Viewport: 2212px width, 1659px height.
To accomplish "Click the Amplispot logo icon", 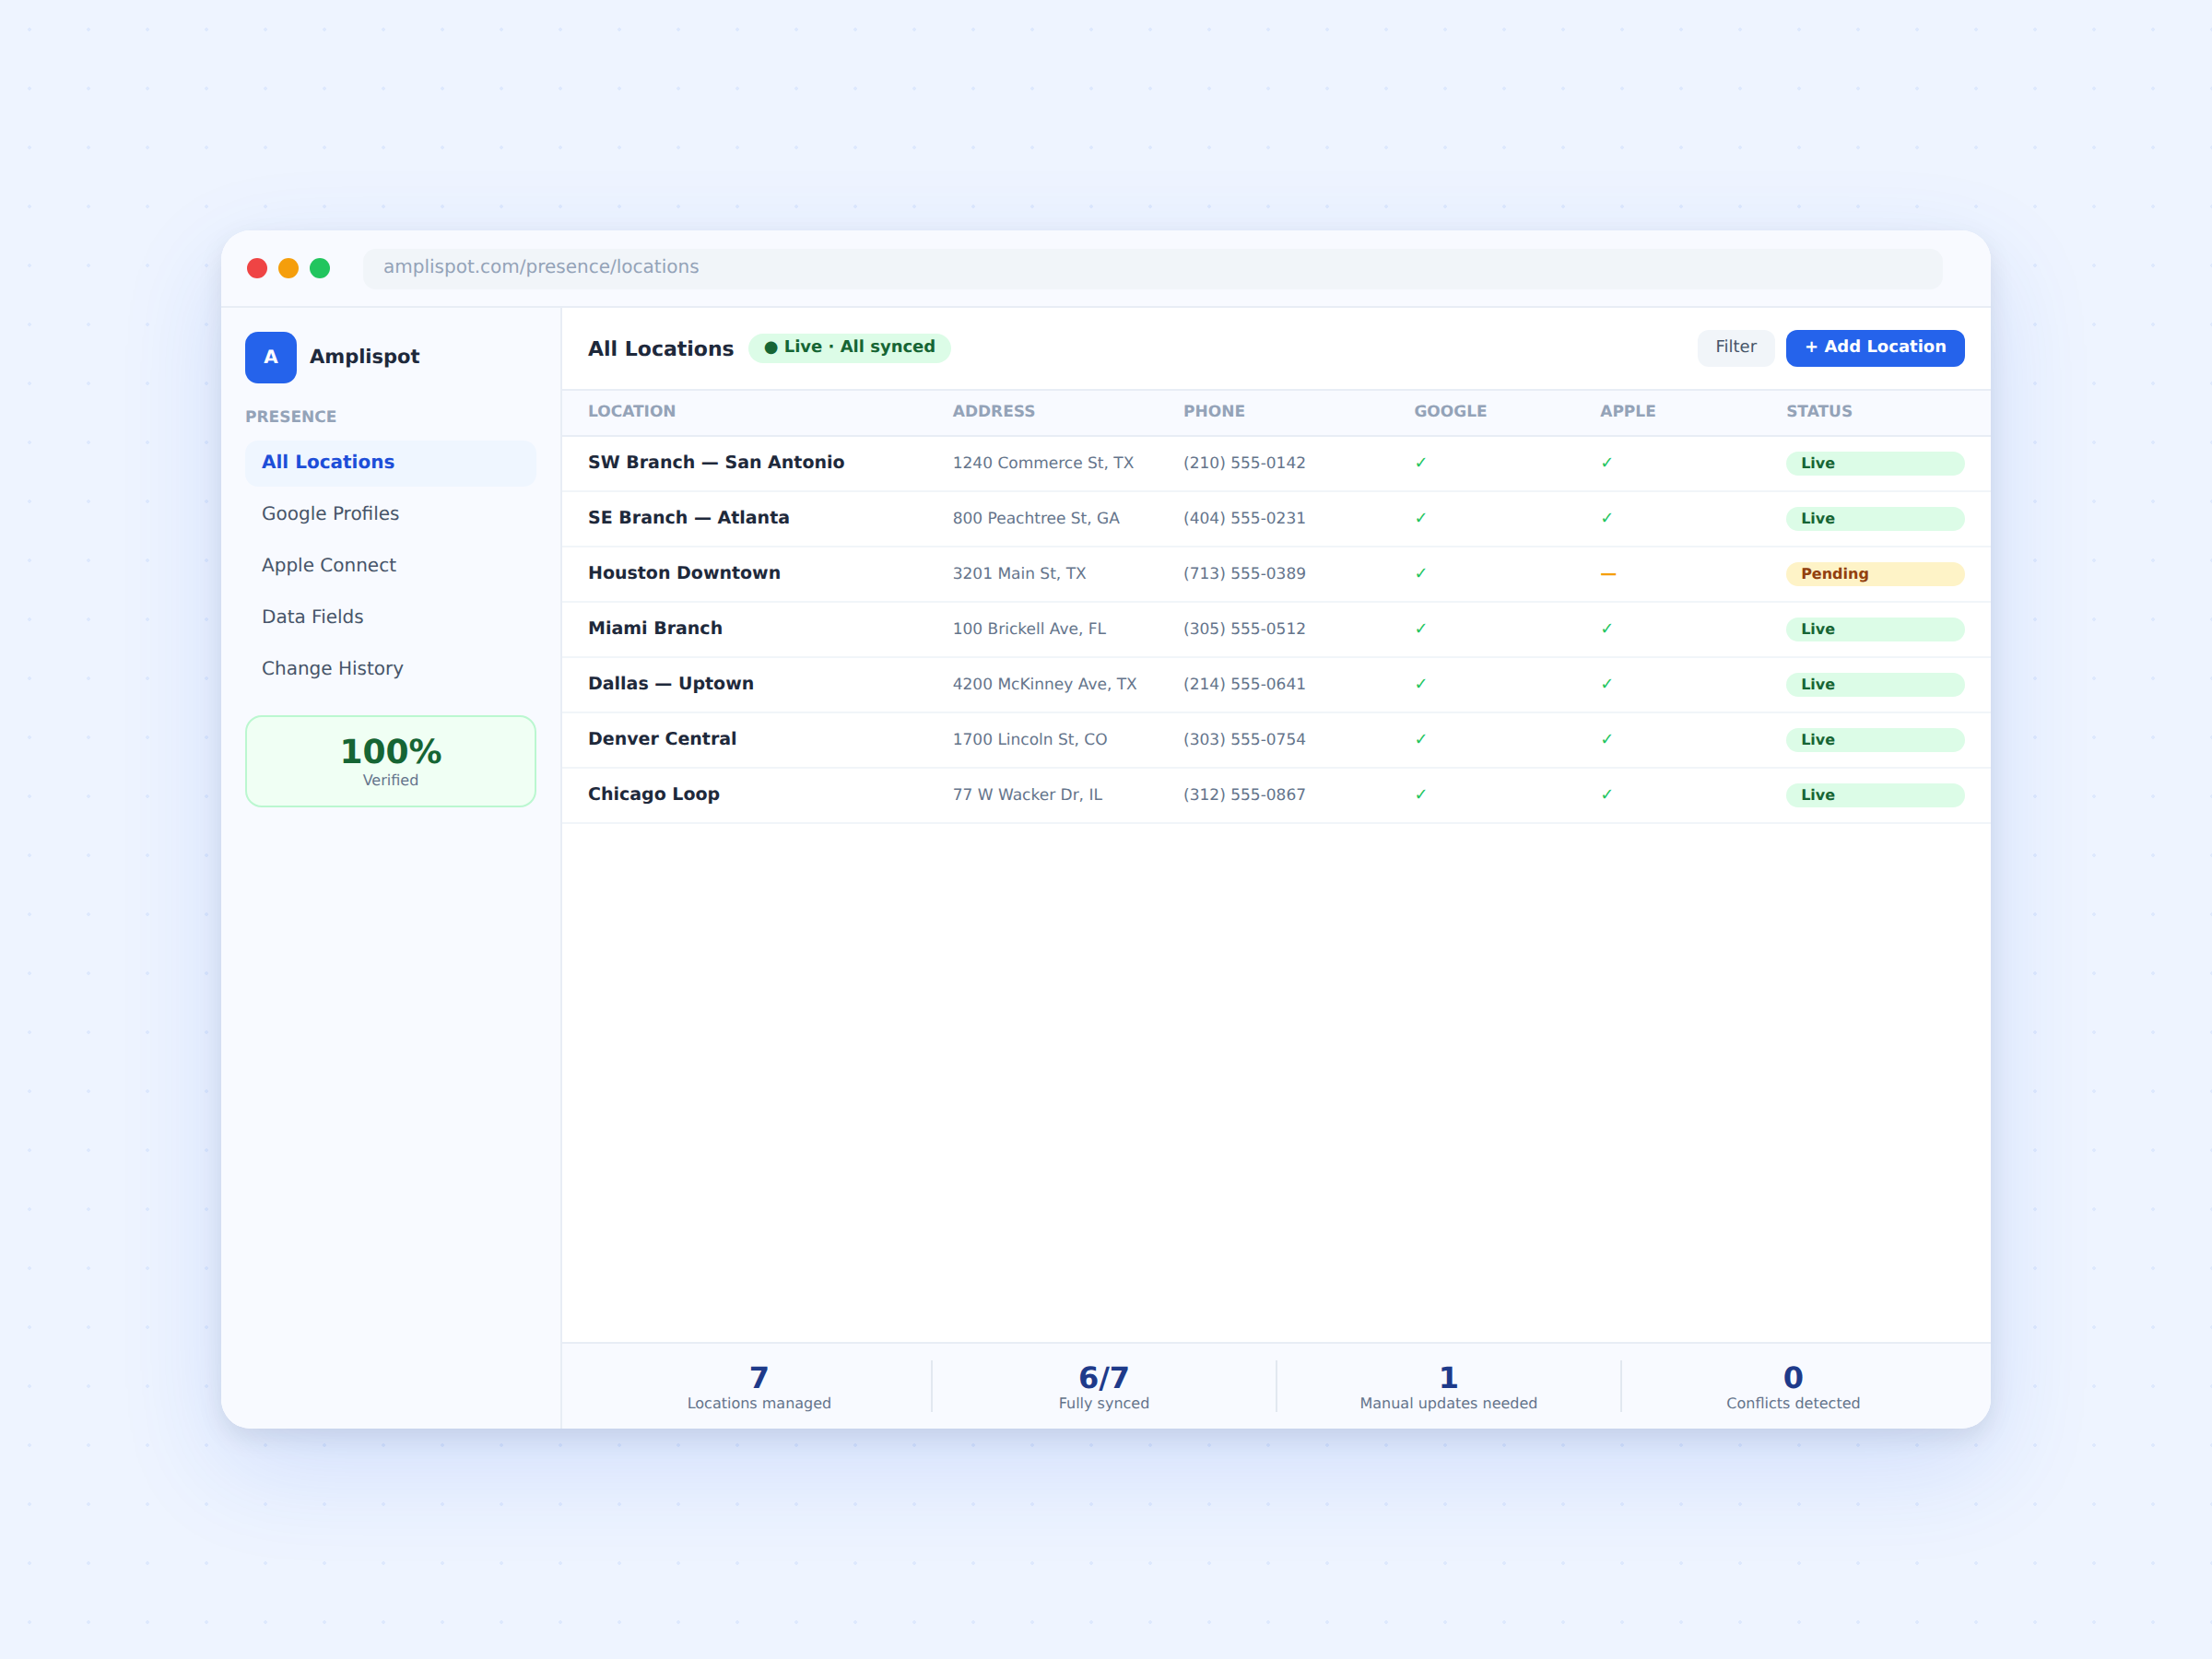I will point(270,357).
